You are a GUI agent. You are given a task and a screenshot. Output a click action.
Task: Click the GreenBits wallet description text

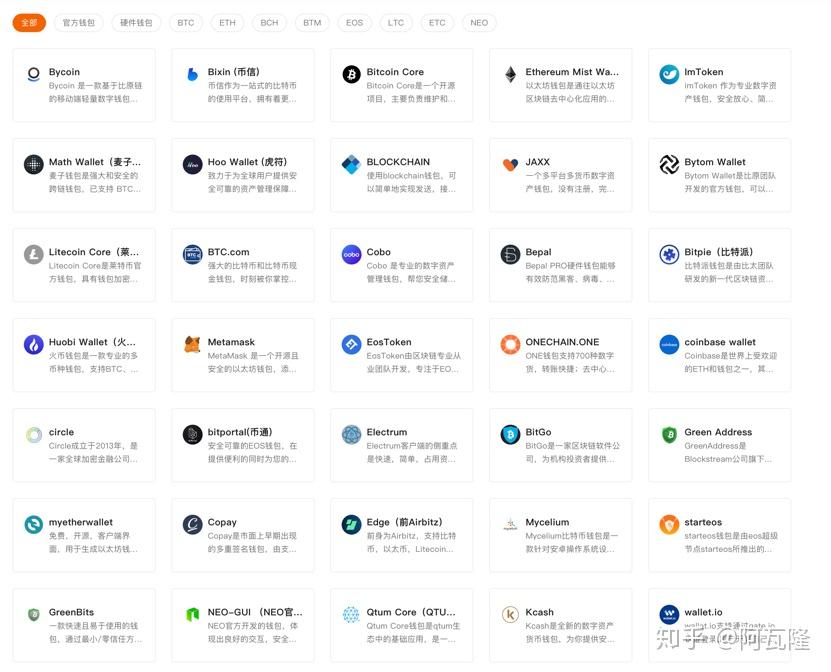(95, 633)
